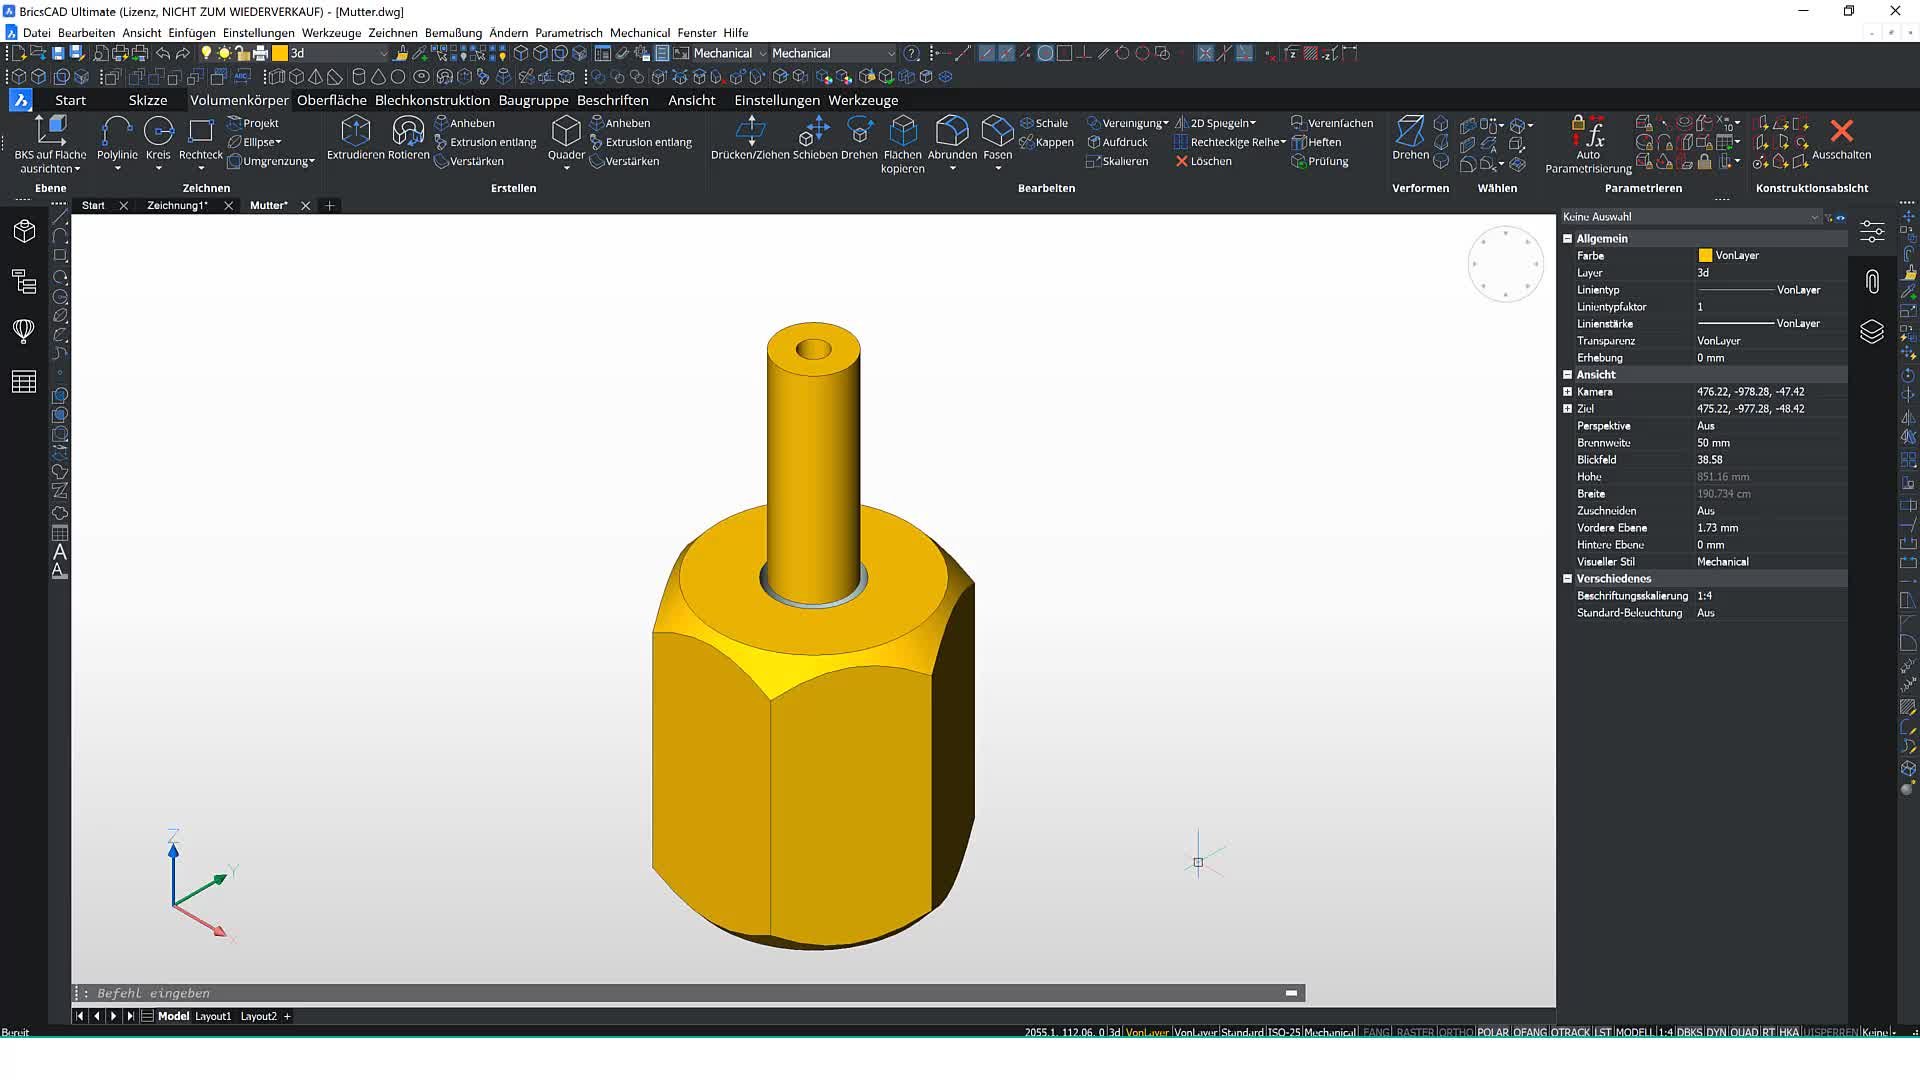Click the Extrudieren tool icon
The width and height of the screenshot is (1920, 1080).
(x=355, y=131)
